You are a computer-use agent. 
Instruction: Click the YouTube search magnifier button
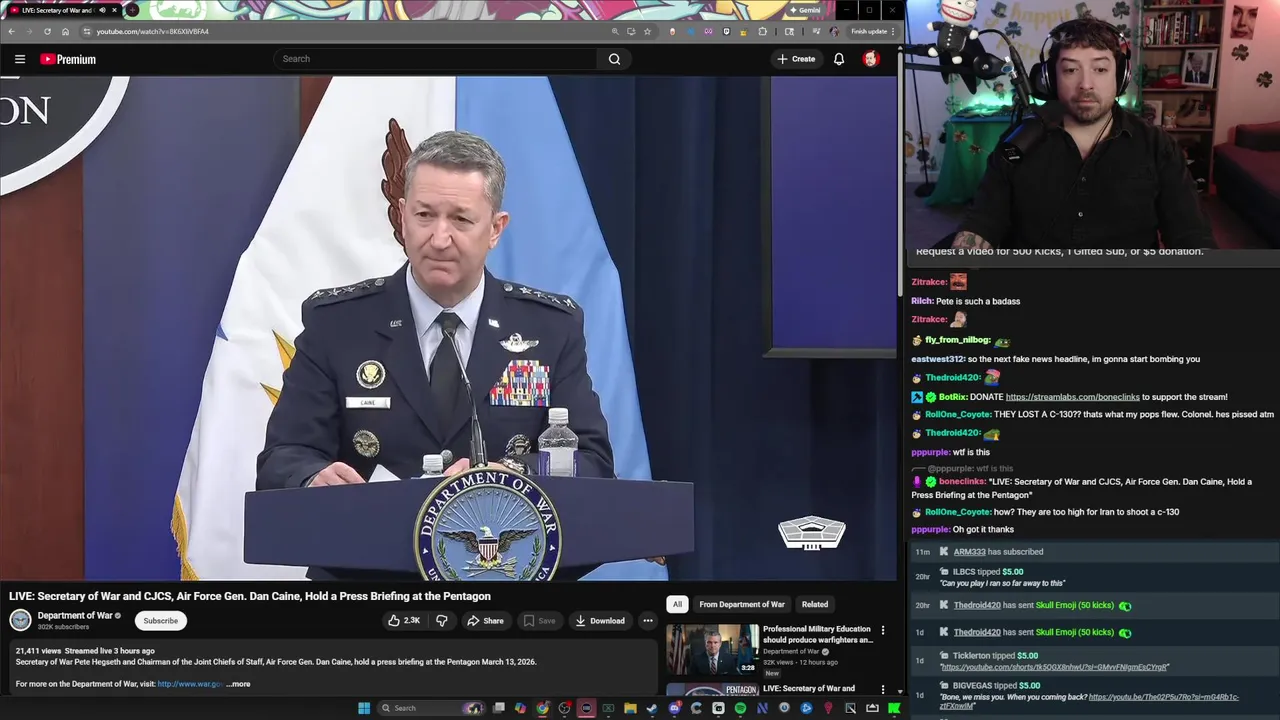coord(614,59)
